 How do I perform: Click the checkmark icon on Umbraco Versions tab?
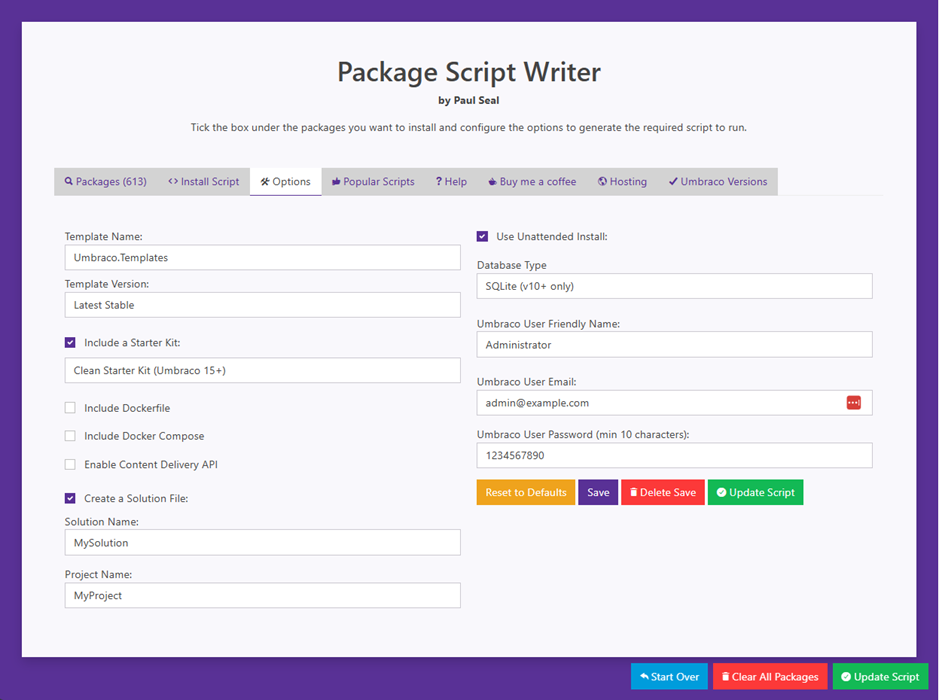[x=673, y=182]
